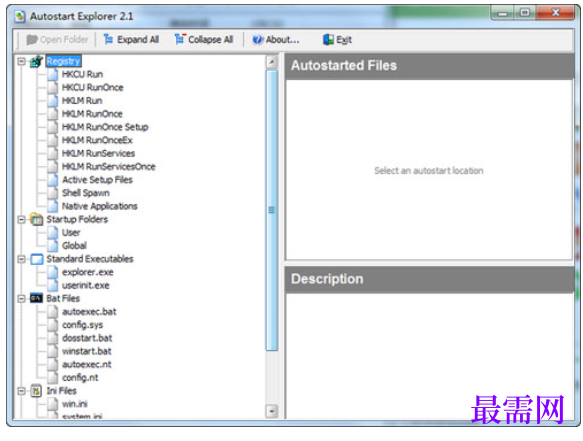Select userinit.exe in the tree

(86, 286)
